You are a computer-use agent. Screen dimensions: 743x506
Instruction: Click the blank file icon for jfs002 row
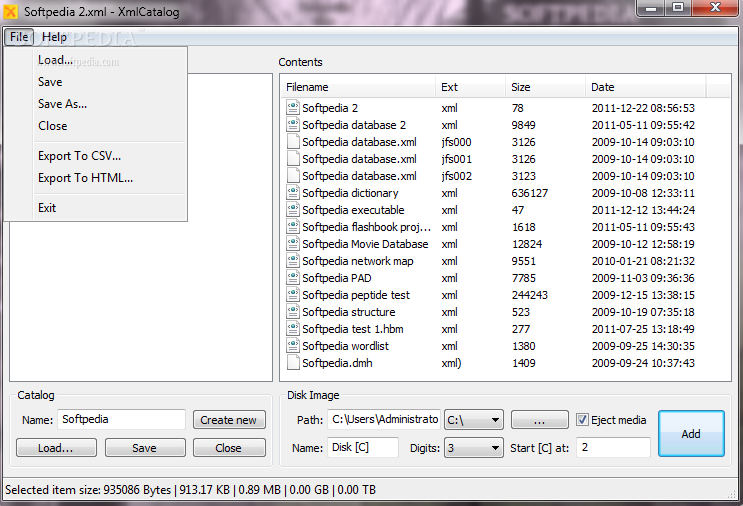pos(293,176)
